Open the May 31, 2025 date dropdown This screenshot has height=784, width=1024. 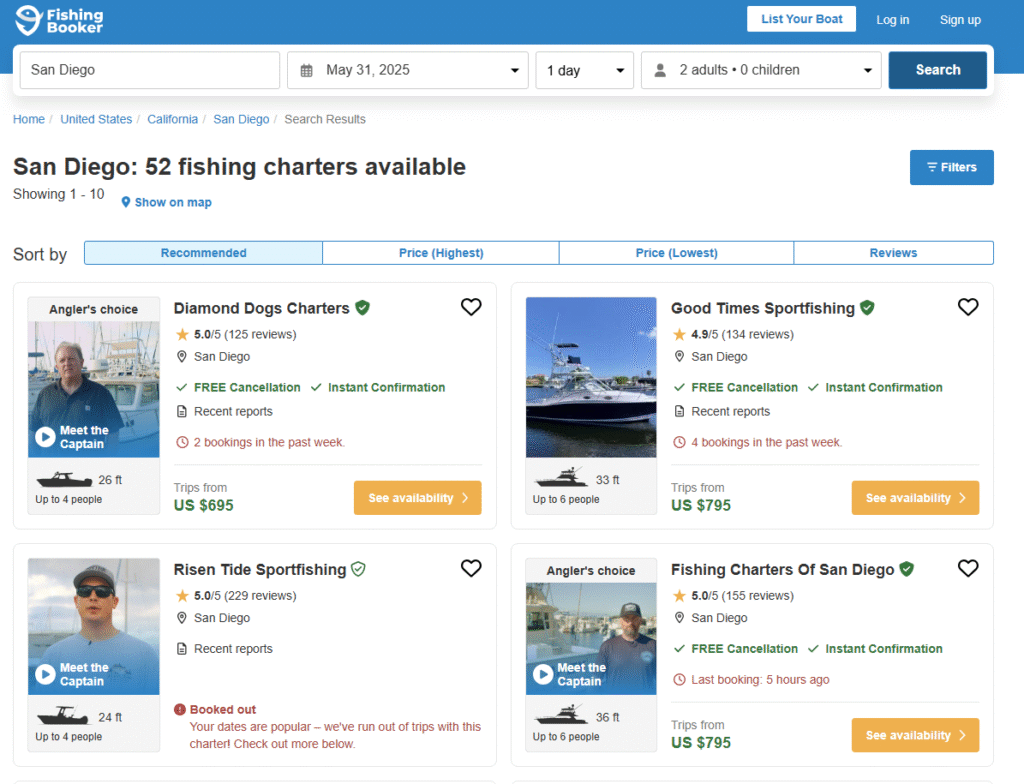tap(408, 71)
